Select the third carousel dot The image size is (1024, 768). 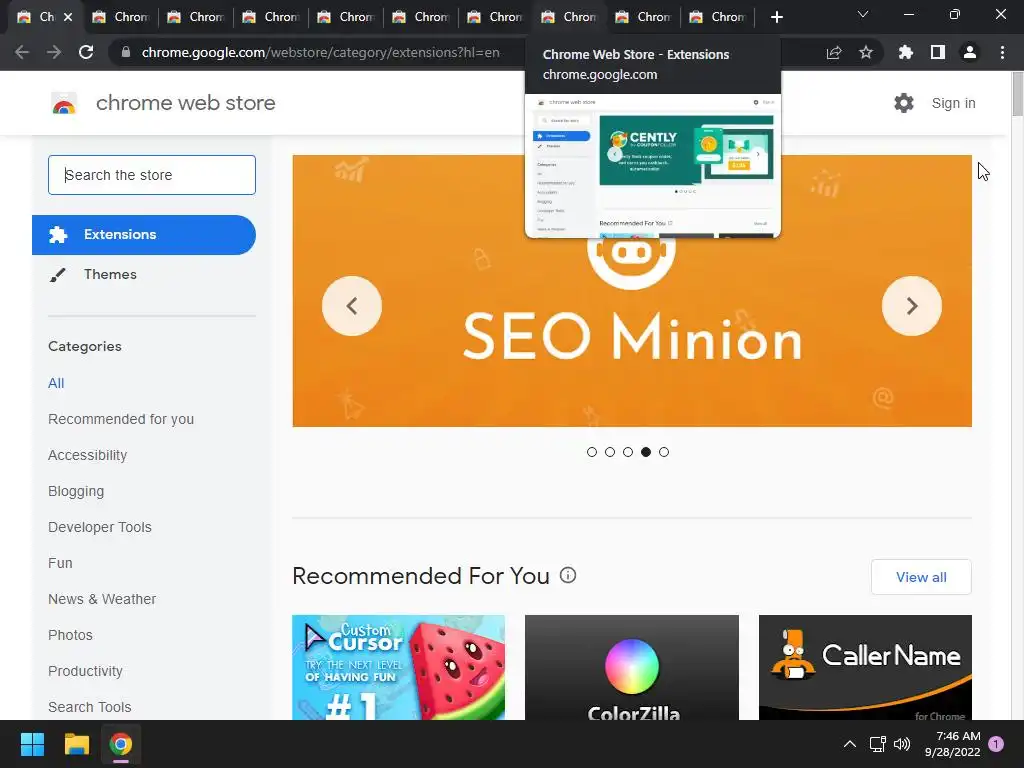628,452
